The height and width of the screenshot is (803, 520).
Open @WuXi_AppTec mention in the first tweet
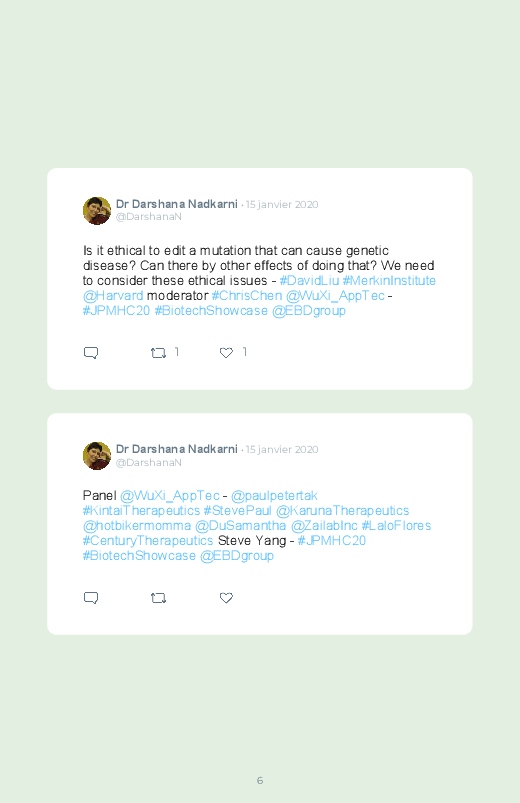point(335,295)
